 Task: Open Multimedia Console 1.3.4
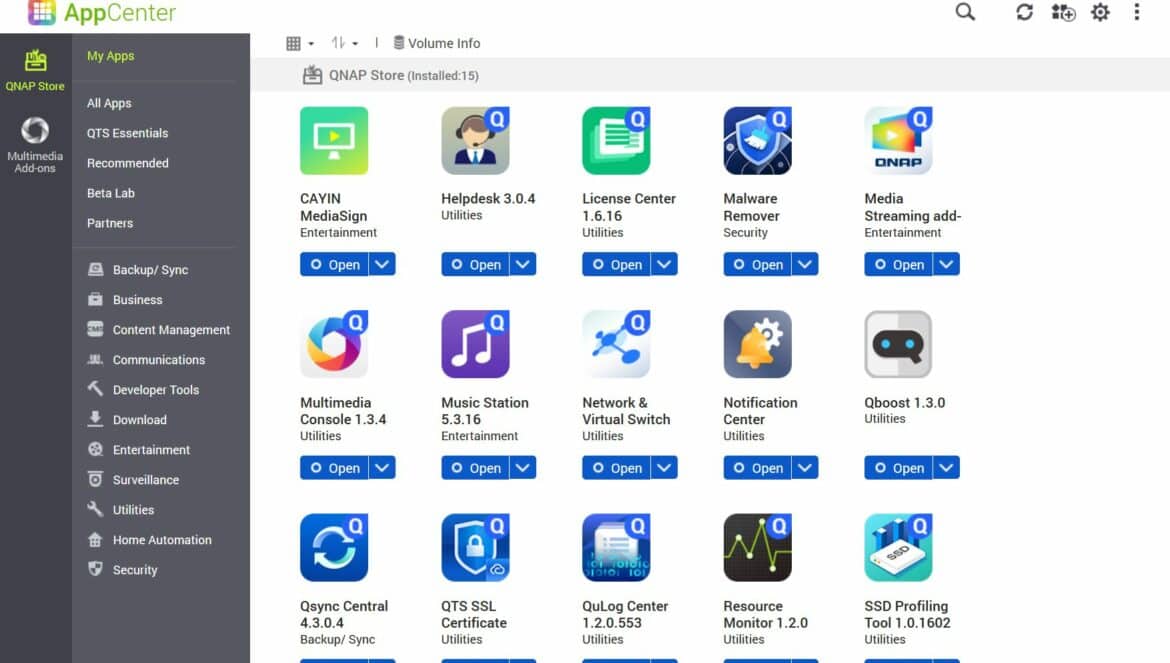coord(334,468)
